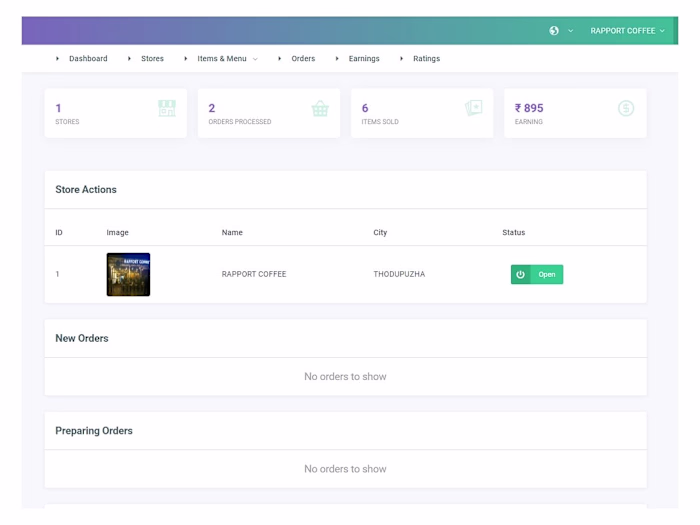Click the store icon on Stores card
Screen dimensions: 700x525
(x=167, y=108)
